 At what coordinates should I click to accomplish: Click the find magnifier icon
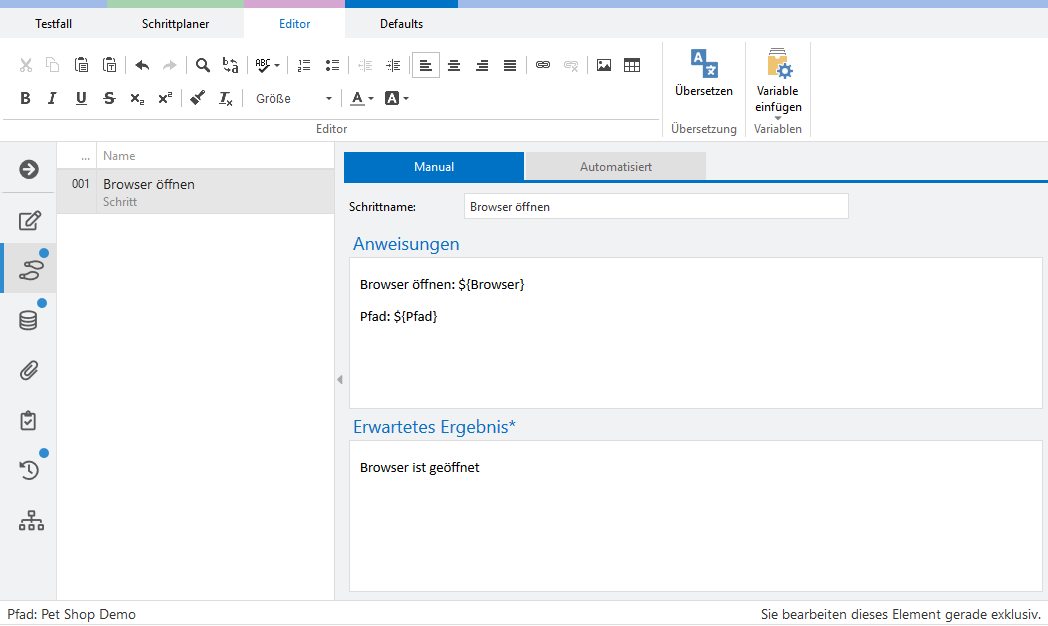202,65
